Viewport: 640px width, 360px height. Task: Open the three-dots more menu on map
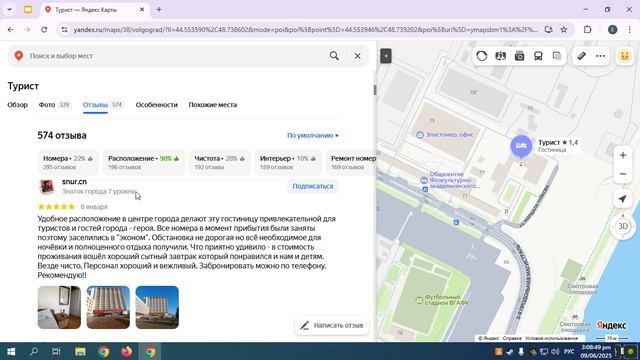(600, 56)
